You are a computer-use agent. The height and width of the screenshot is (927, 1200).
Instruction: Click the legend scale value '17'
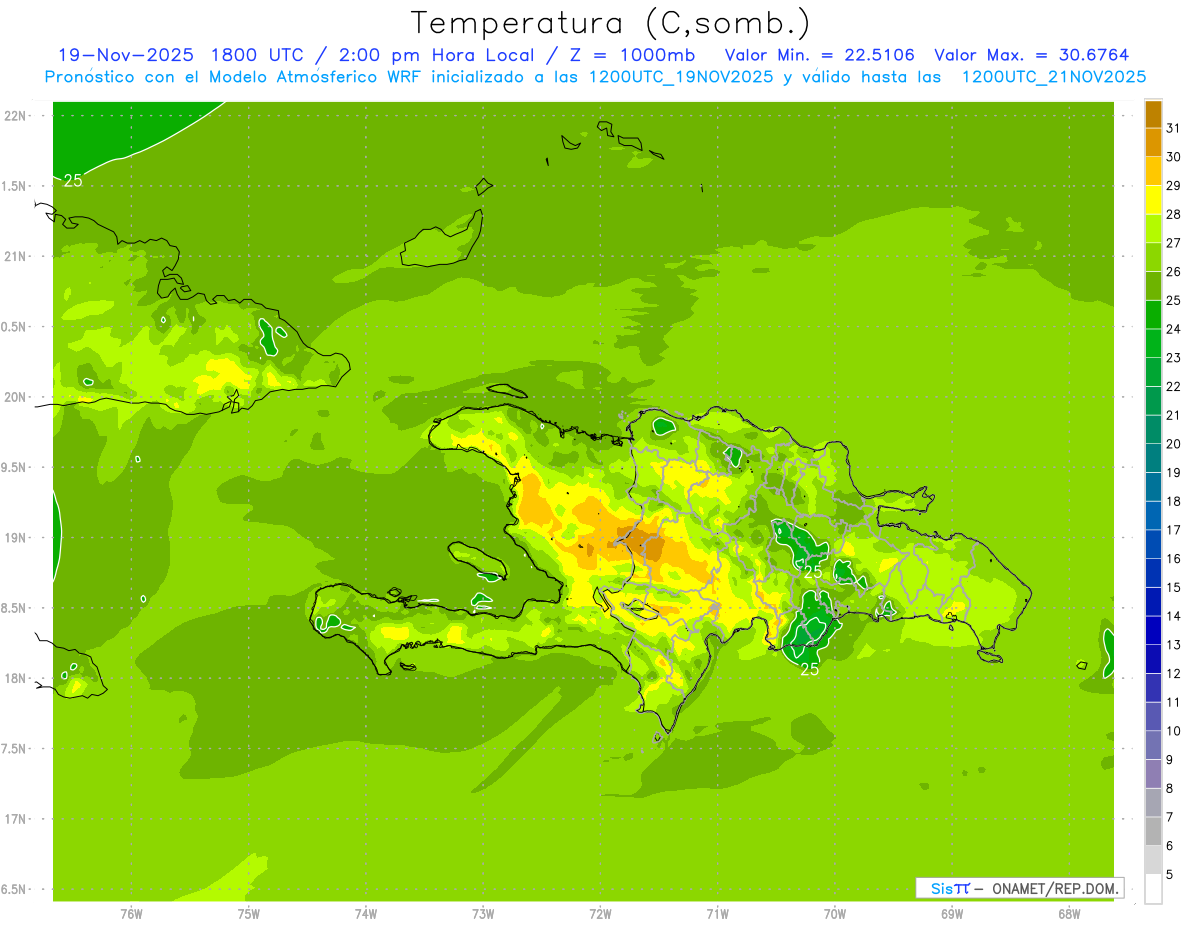point(1174,530)
